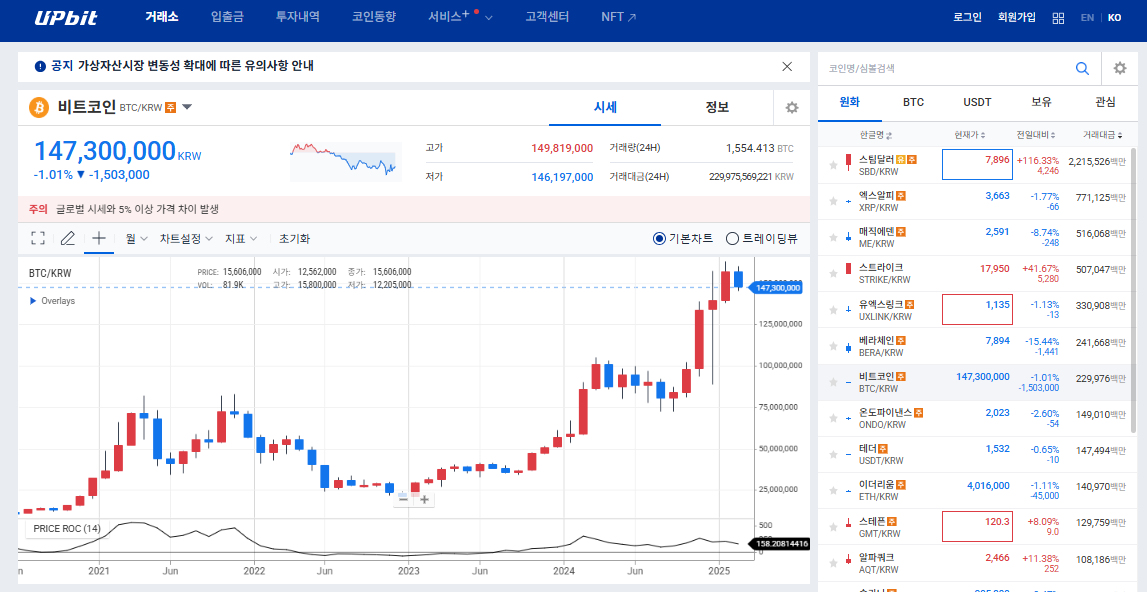This screenshot has width=1147, height=592.
Task: Select the 트레이딩뷰 radio button
Action: [732, 239]
